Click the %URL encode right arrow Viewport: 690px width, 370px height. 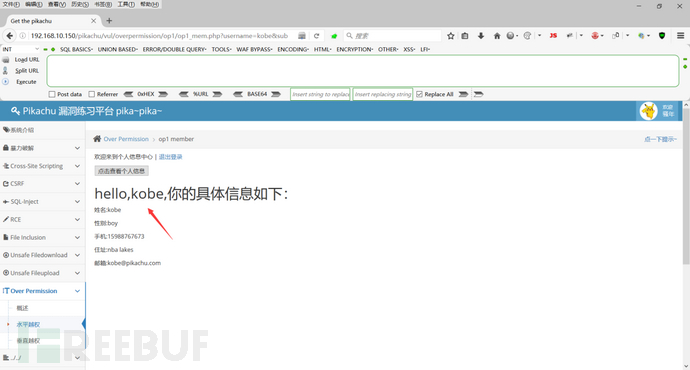(217, 94)
